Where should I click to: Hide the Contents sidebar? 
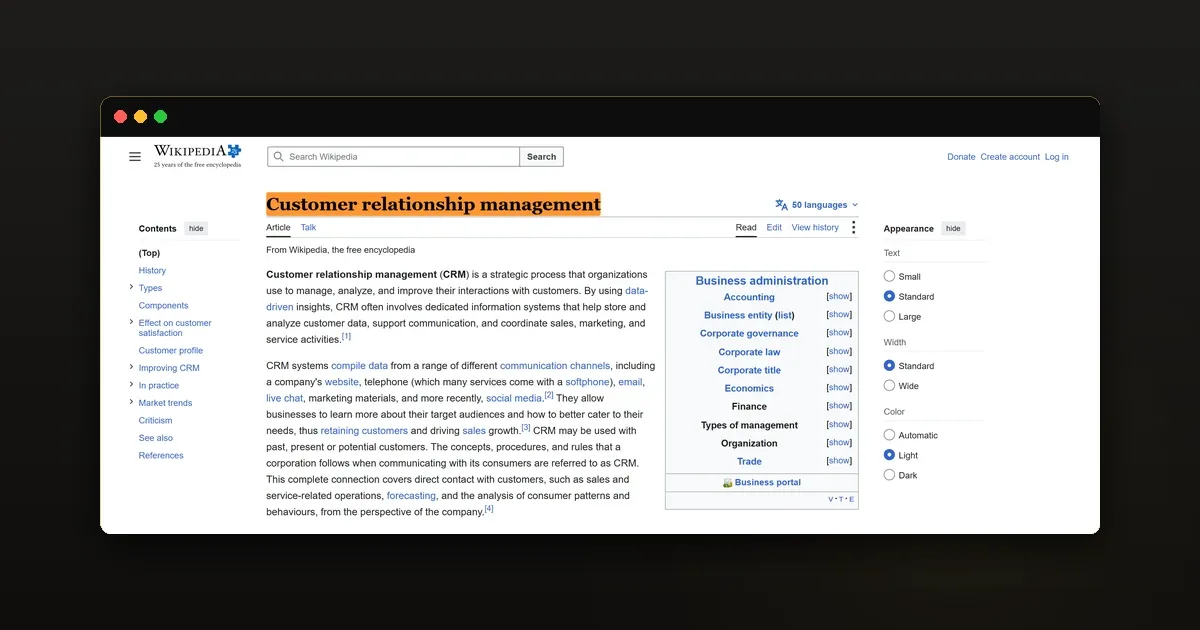point(196,229)
